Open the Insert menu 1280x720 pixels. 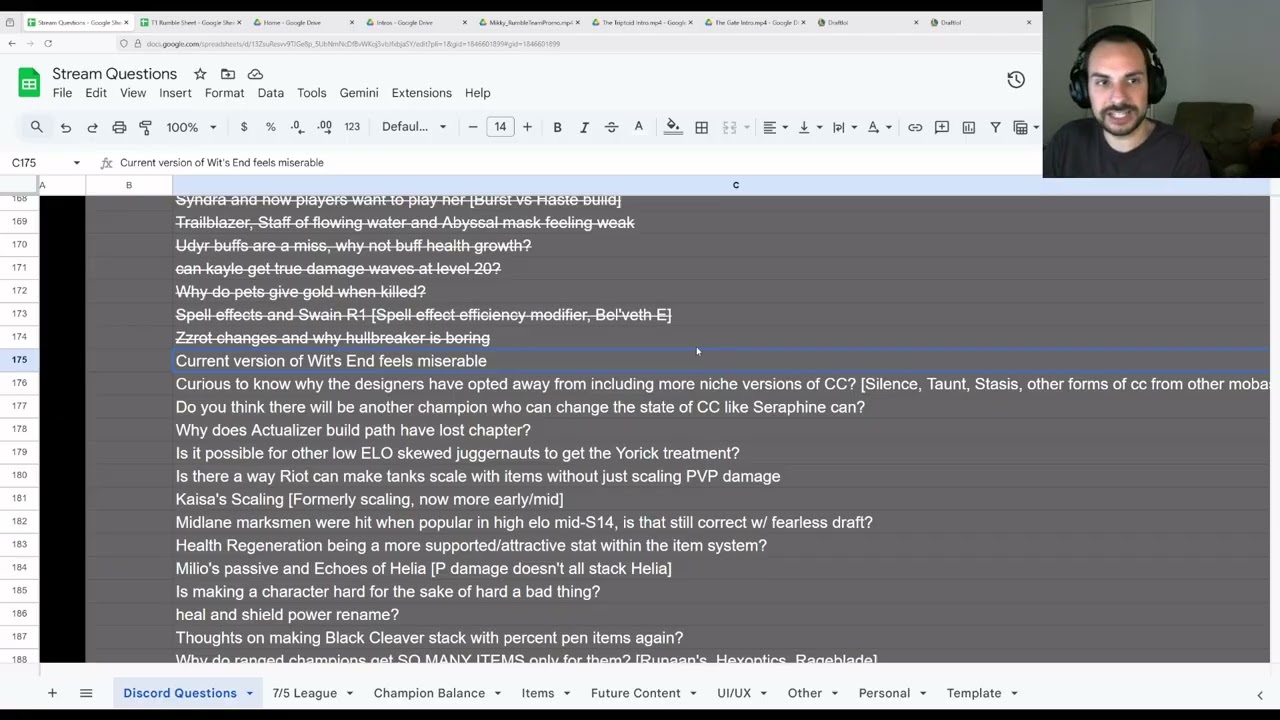[x=175, y=93]
